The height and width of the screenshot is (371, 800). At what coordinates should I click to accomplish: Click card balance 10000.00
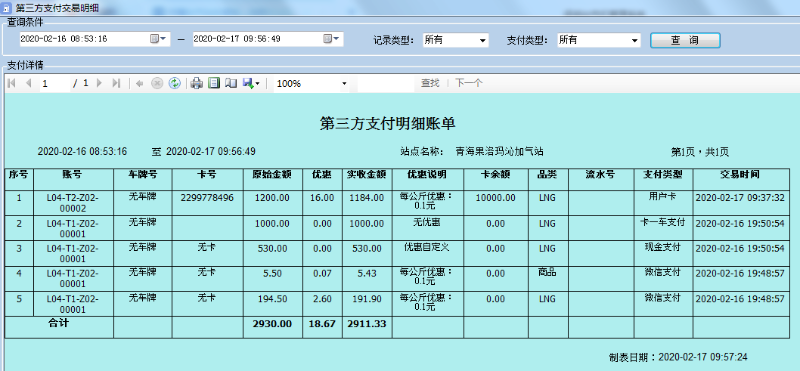495,197
